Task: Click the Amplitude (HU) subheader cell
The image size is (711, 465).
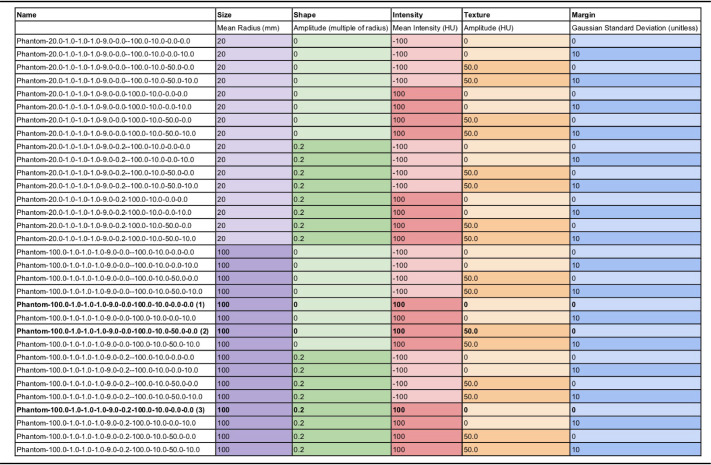Action: click(489, 29)
